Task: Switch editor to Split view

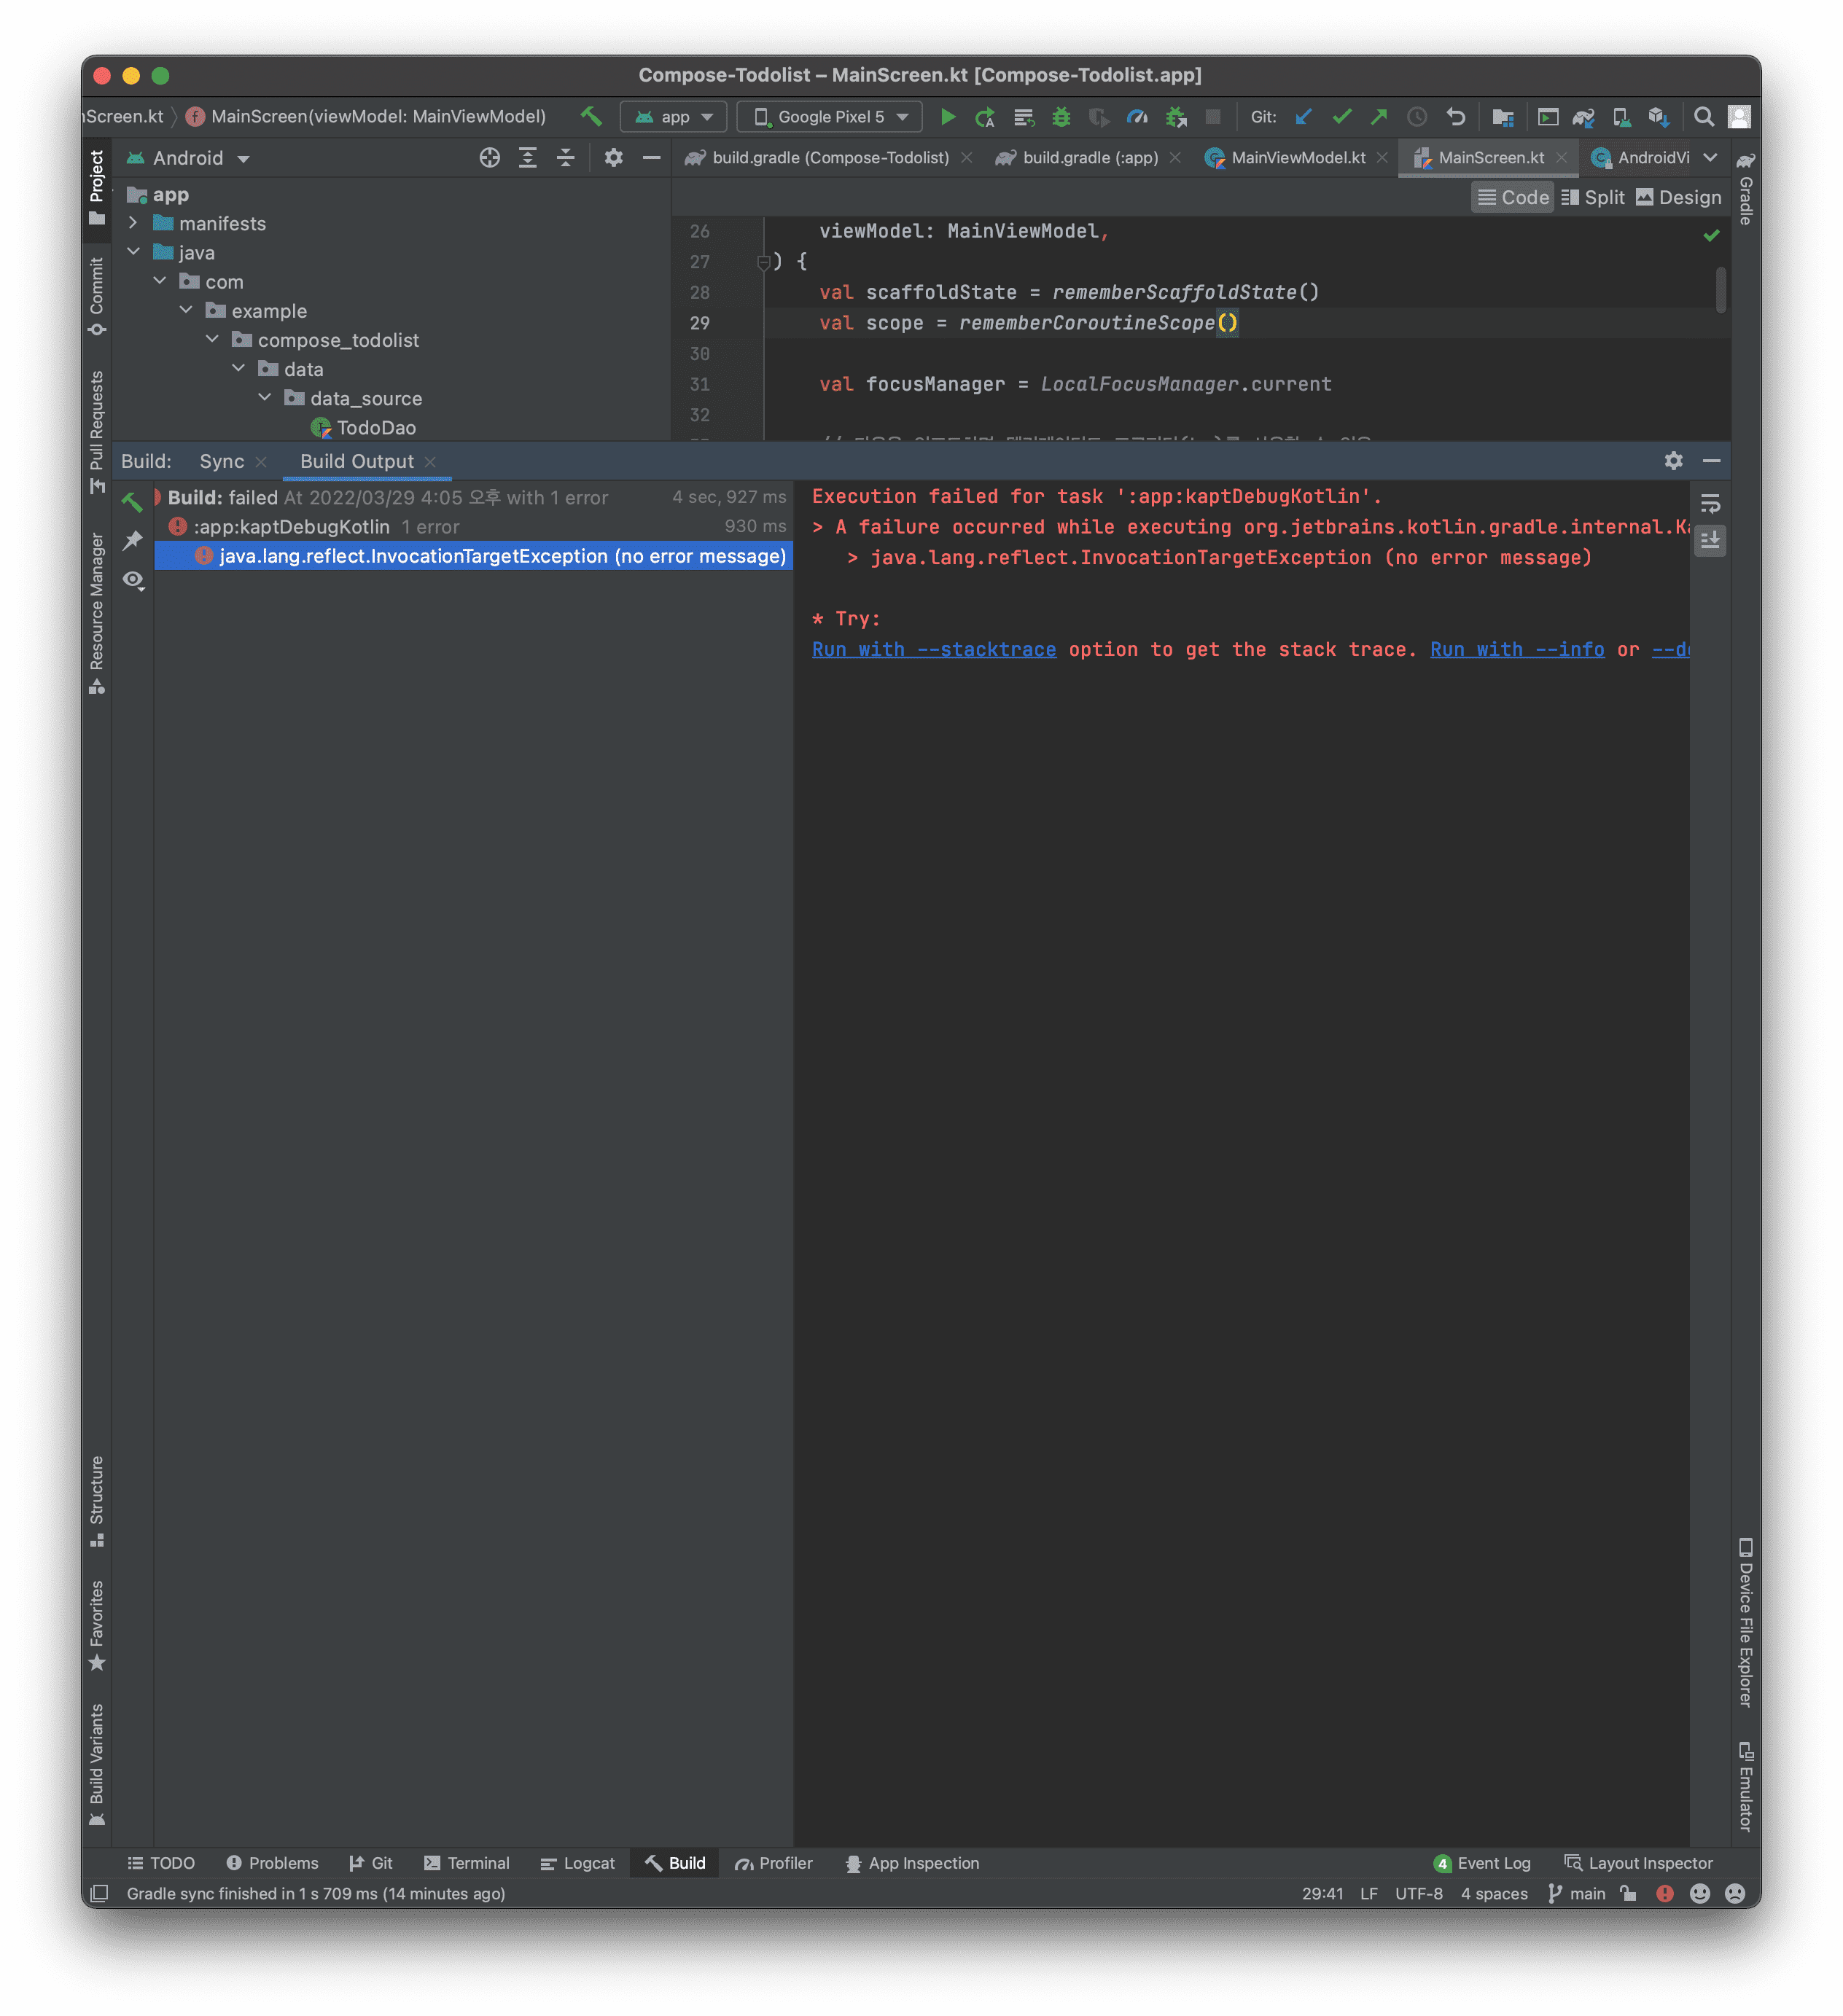Action: coord(1593,198)
